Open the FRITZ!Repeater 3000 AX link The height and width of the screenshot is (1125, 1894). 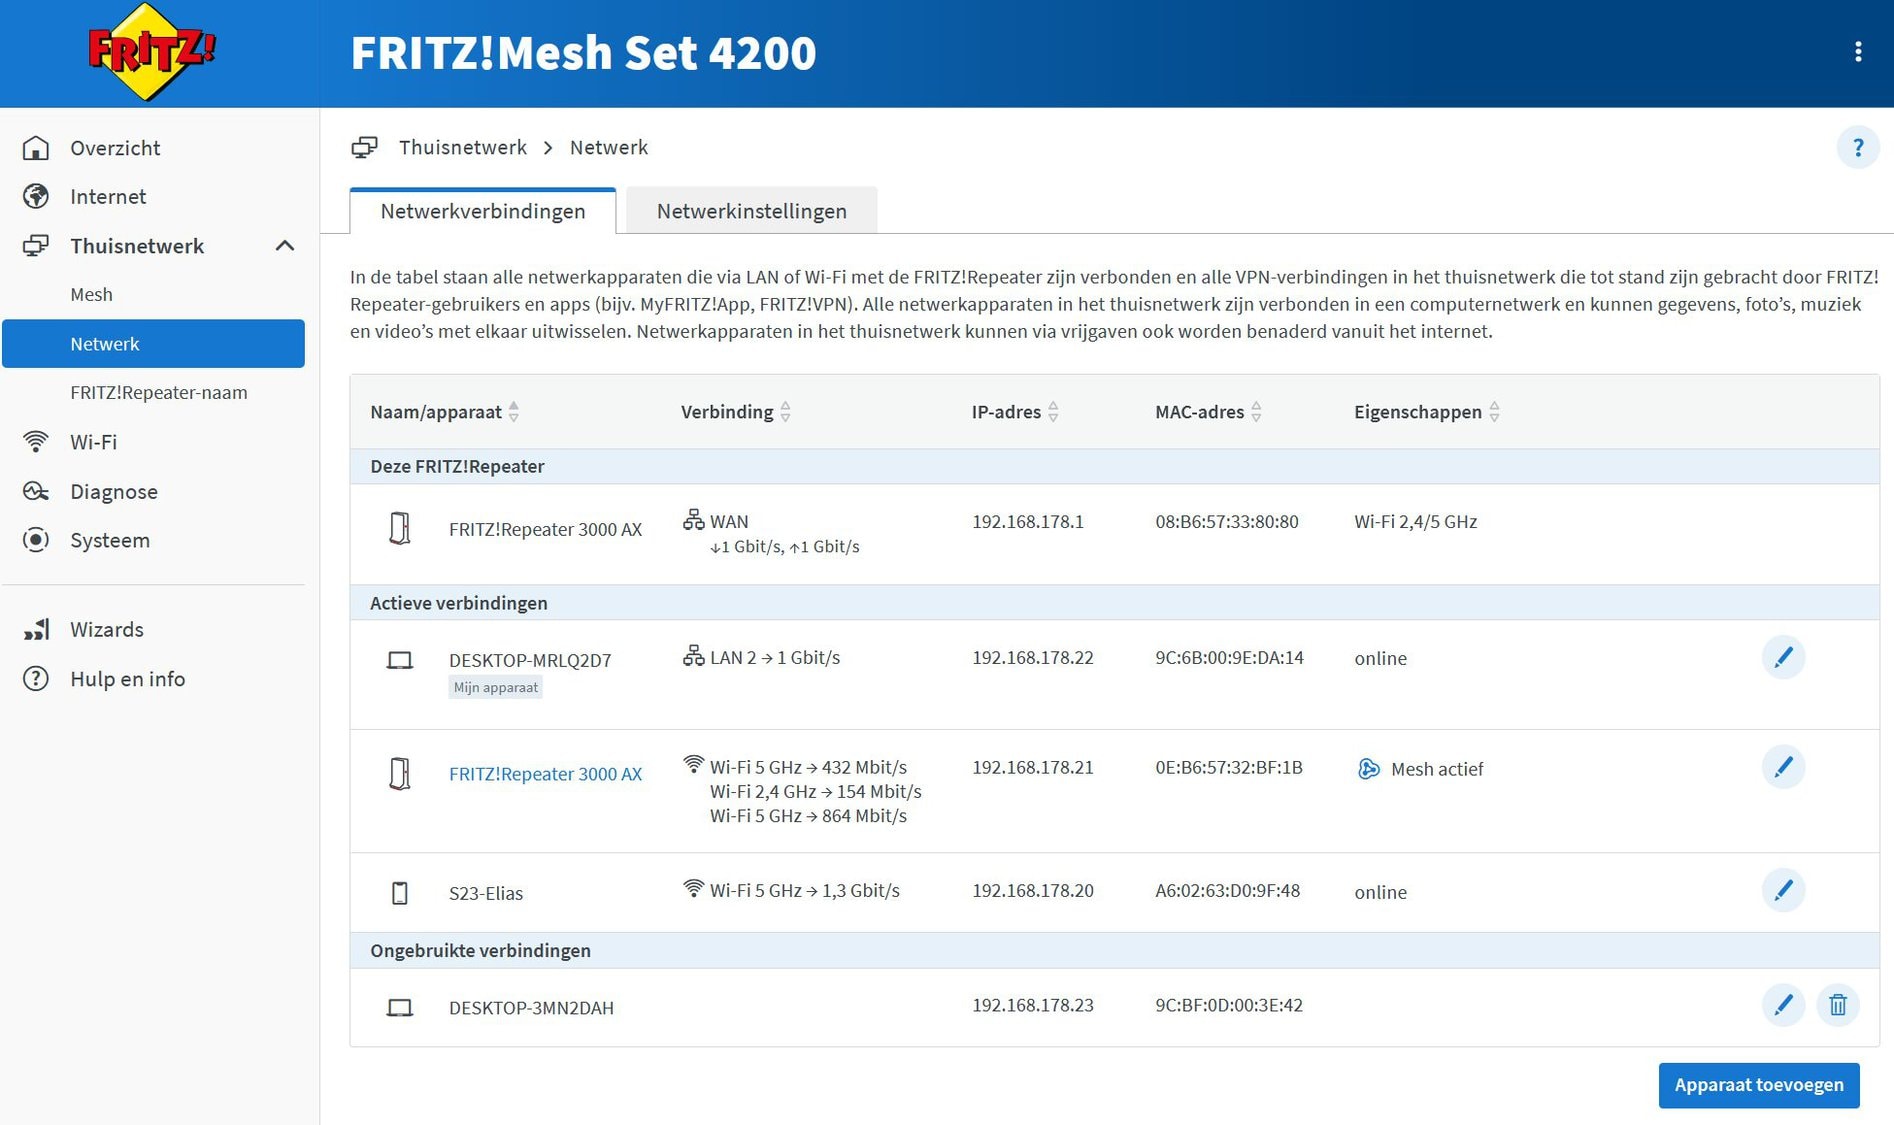pyautogui.click(x=545, y=774)
